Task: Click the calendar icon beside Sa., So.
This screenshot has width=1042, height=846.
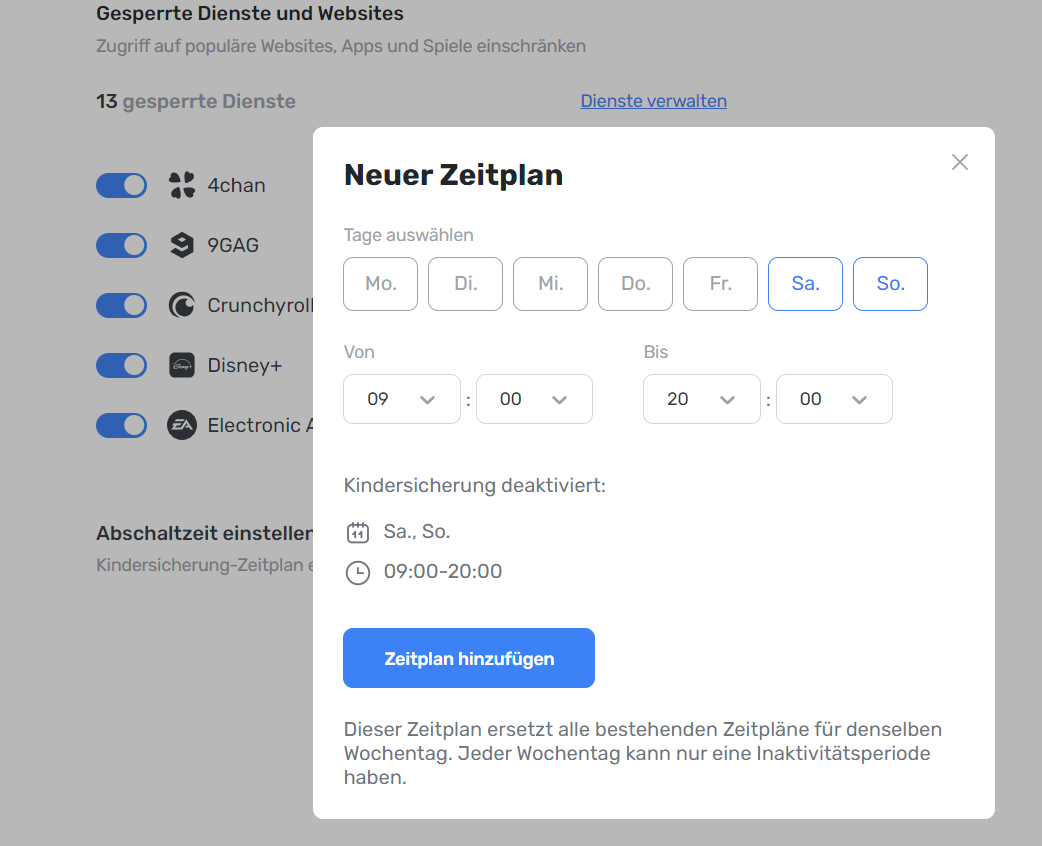Action: [358, 532]
